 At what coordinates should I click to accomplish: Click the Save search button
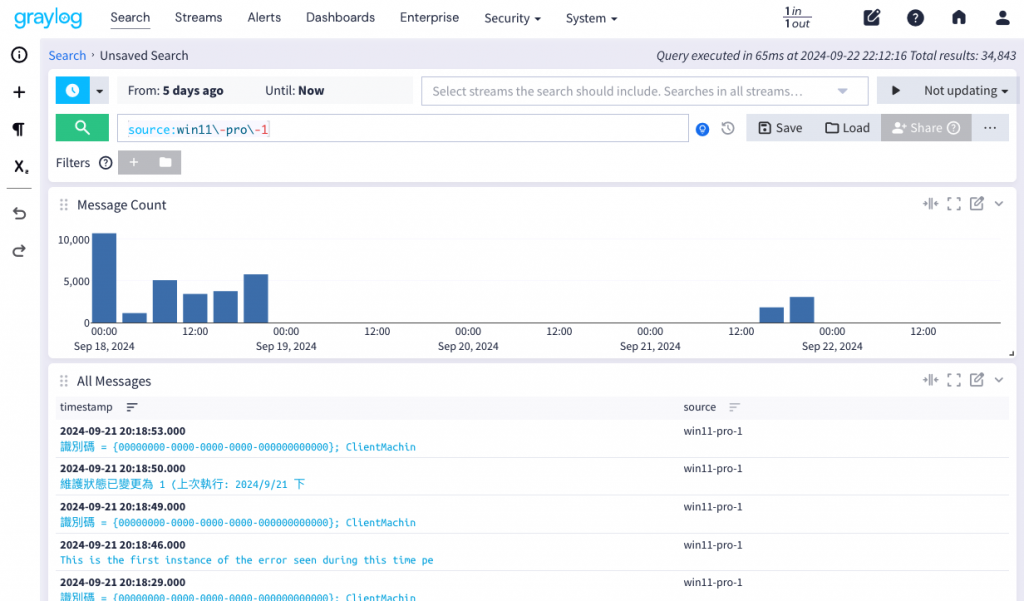(780, 128)
